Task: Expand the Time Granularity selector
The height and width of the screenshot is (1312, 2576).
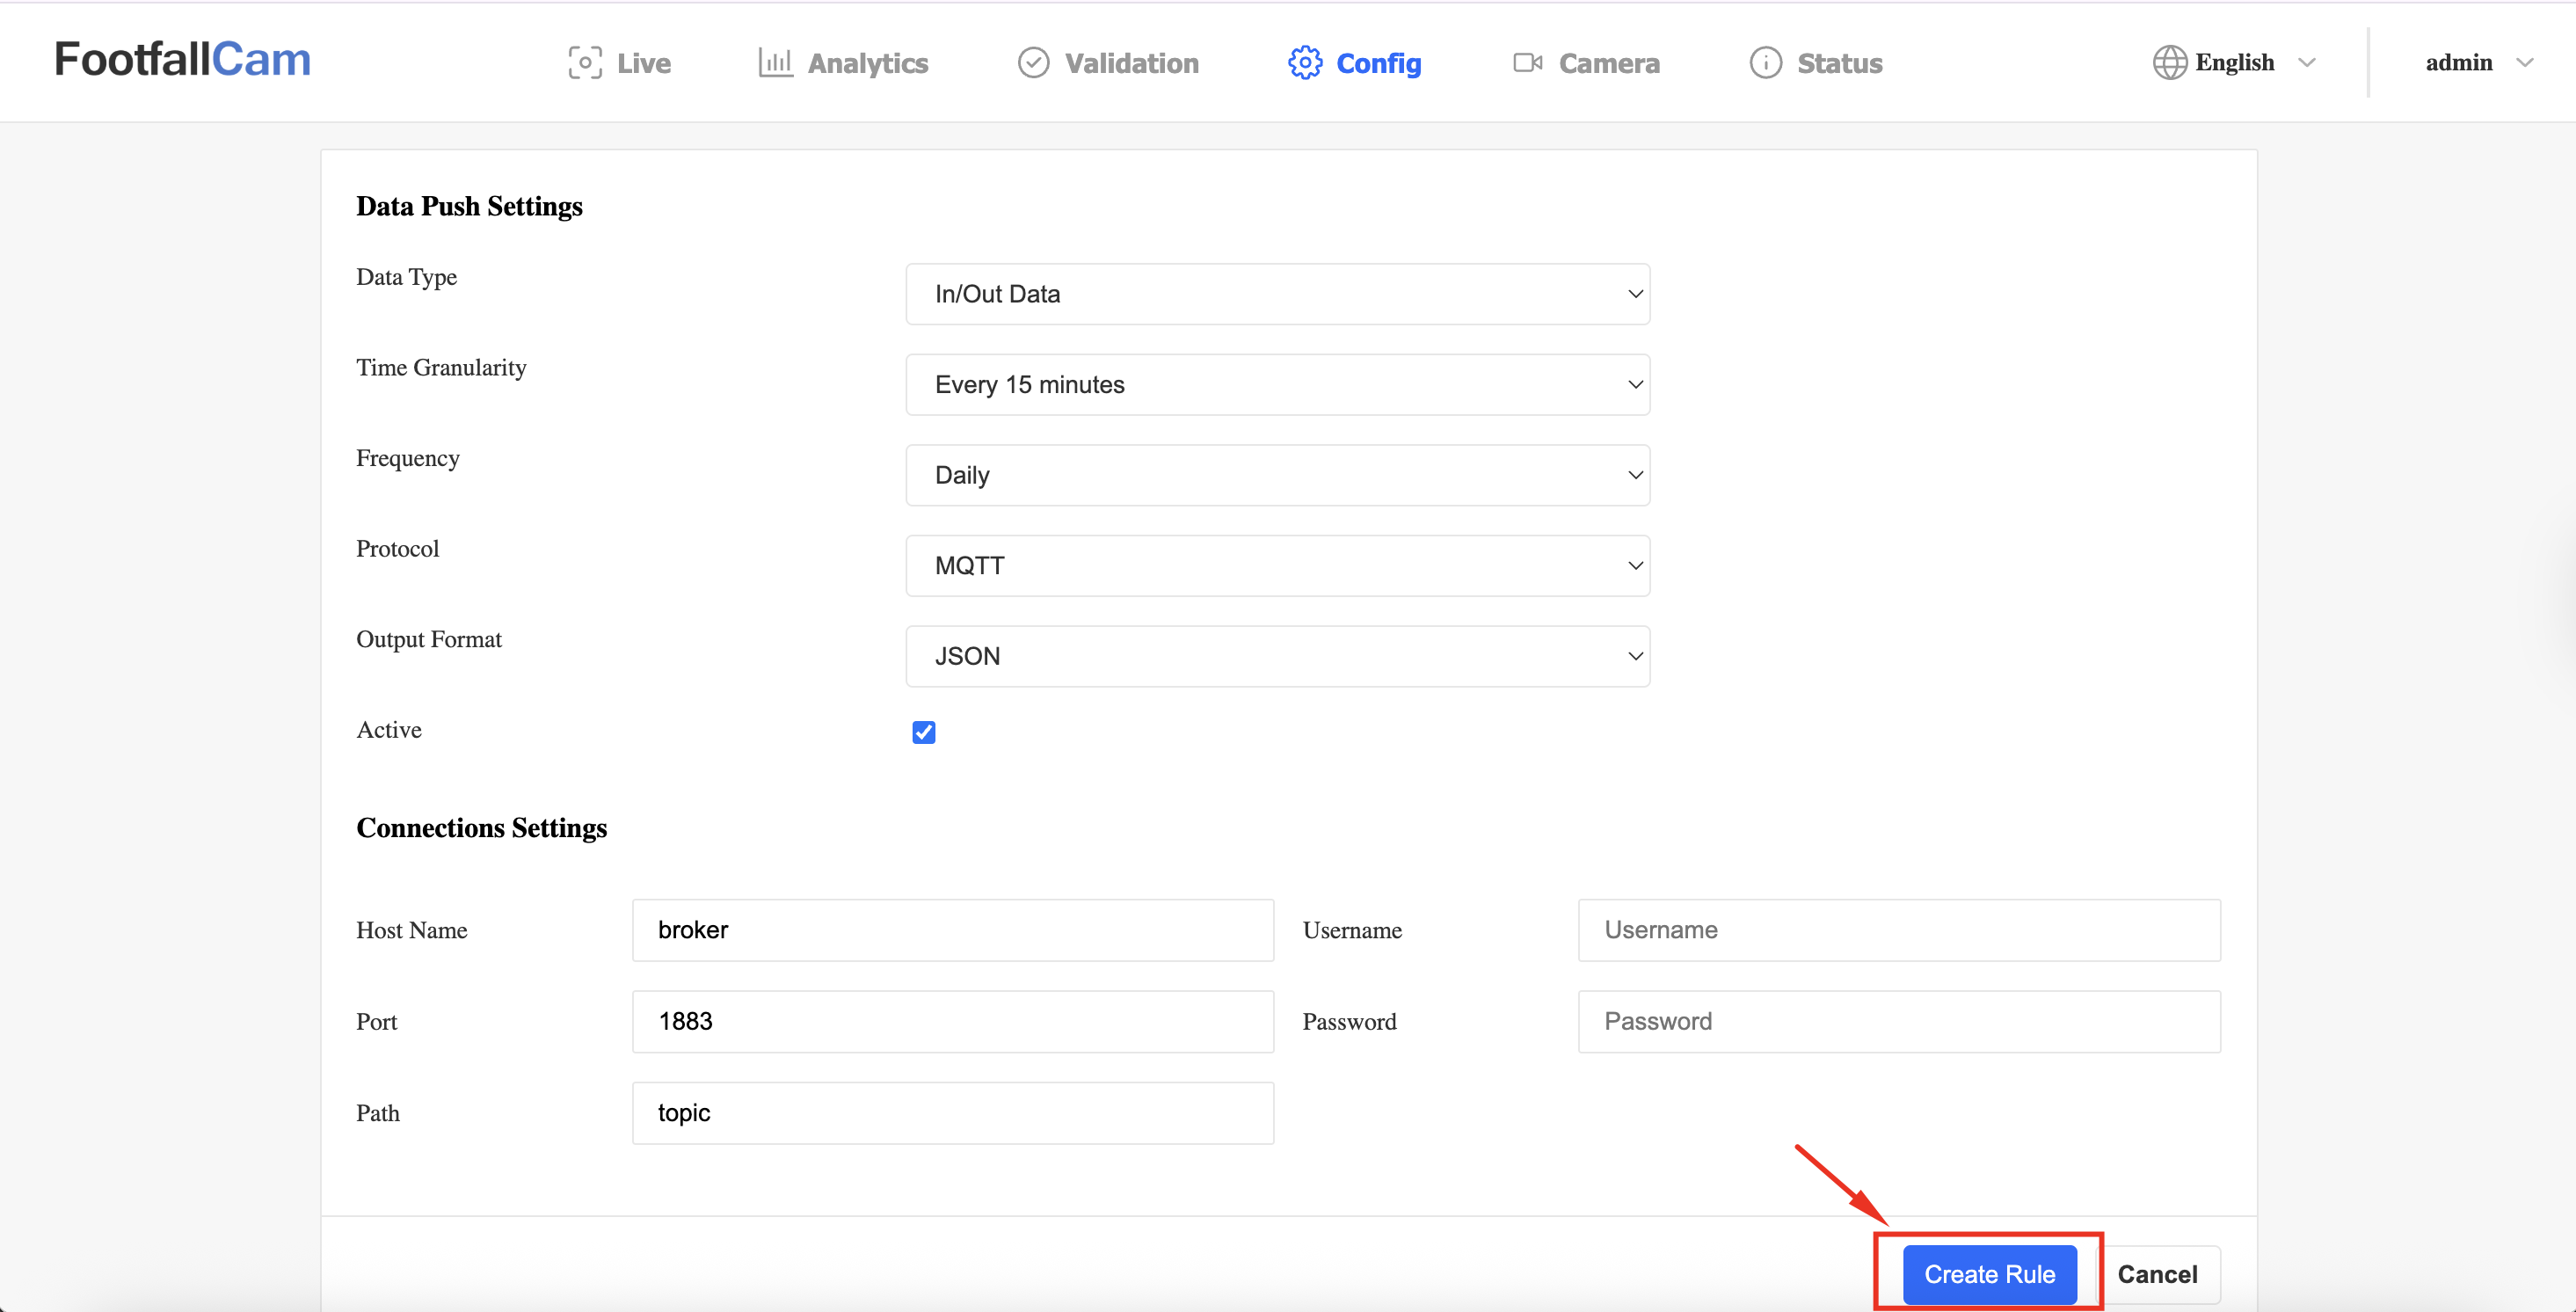Action: coord(1277,385)
